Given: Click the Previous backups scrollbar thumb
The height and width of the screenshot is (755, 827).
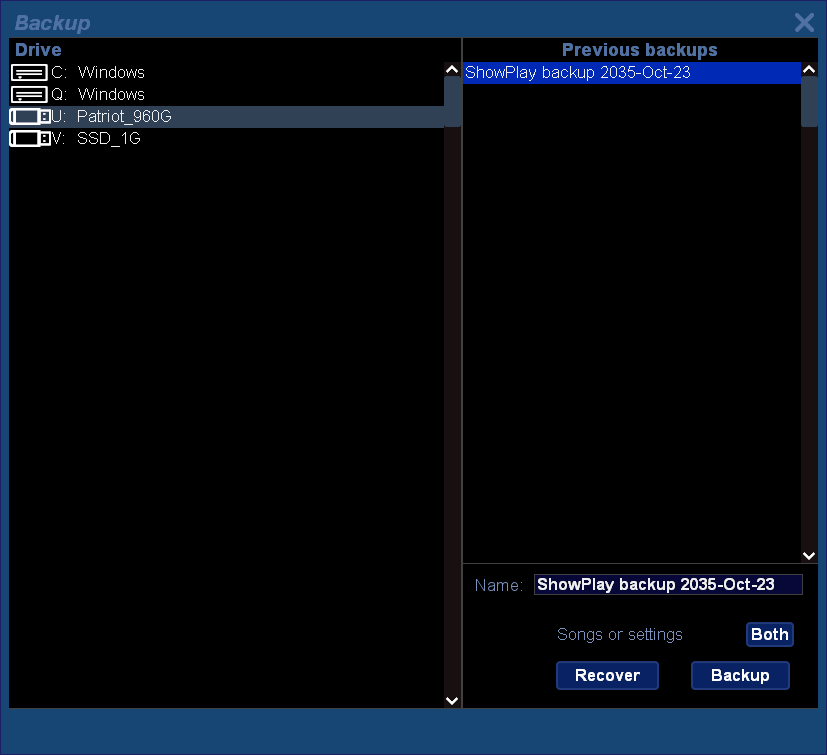Looking at the screenshot, I should click(x=809, y=103).
